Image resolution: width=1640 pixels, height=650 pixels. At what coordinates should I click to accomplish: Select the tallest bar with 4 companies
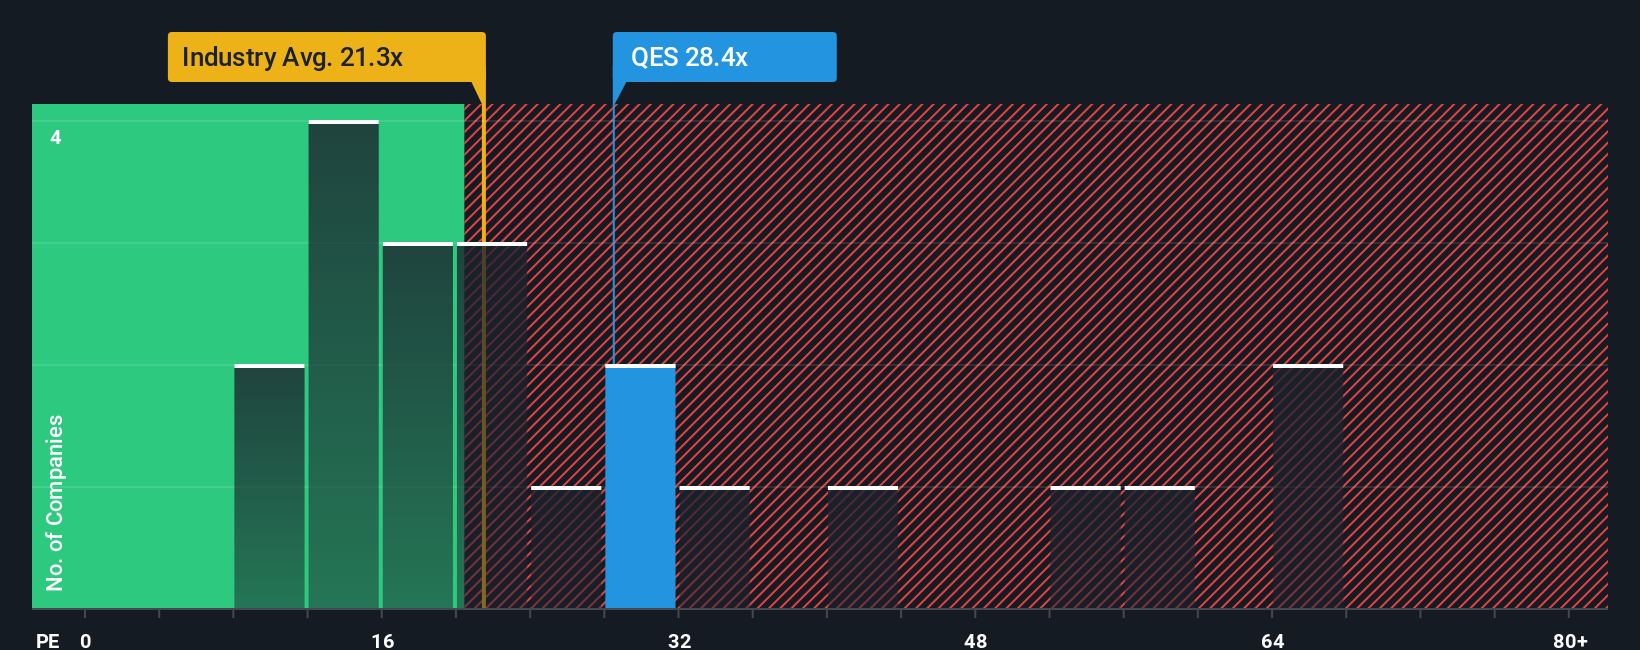click(x=343, y=364)
